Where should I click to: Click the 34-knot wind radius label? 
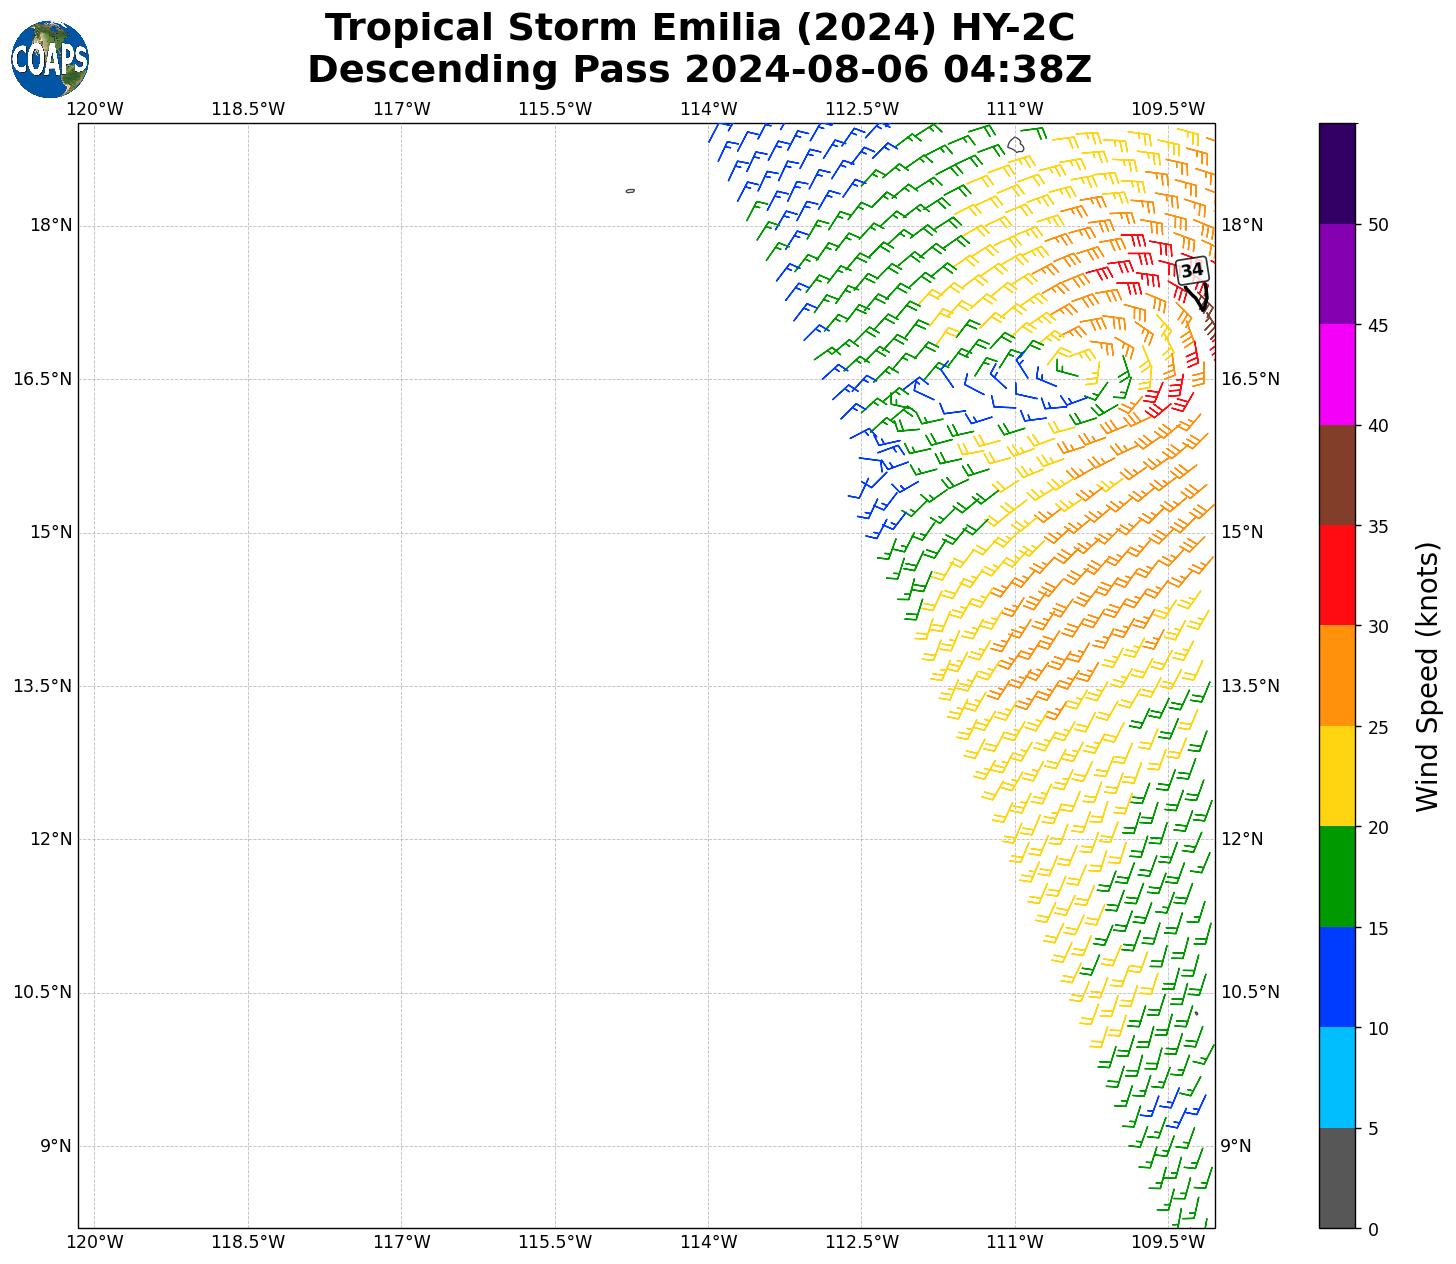[x=1191, y=270]
